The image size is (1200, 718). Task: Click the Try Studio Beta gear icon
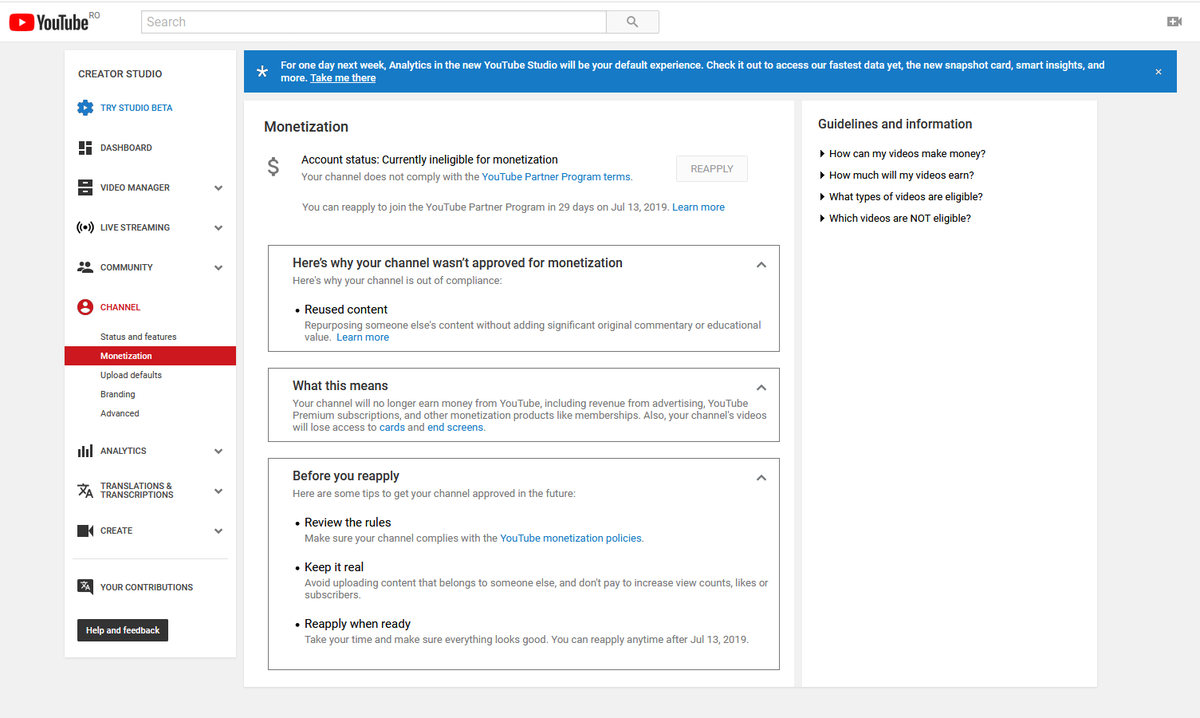(x=85, y=108)
